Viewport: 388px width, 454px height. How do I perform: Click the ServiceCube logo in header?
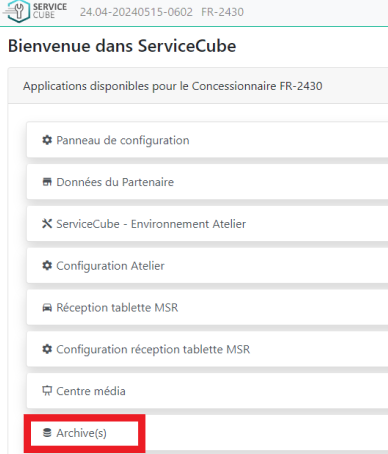pos(35,11)
